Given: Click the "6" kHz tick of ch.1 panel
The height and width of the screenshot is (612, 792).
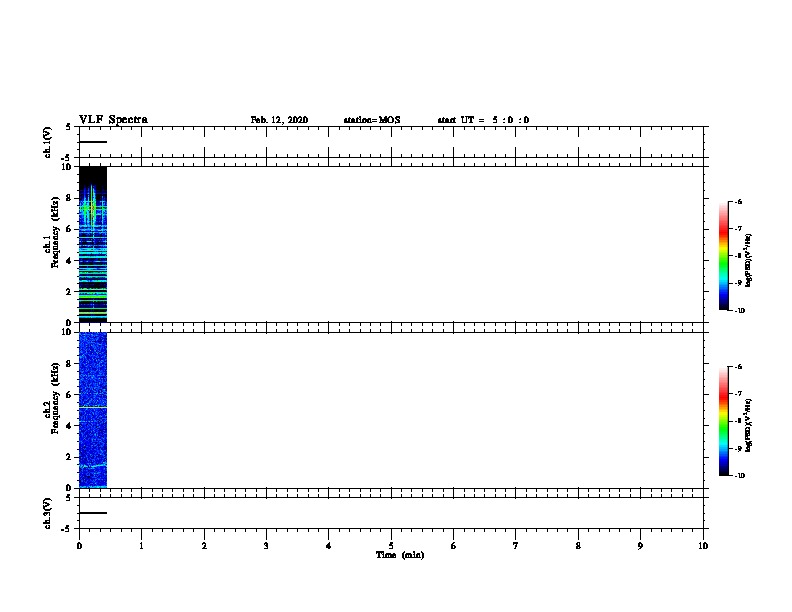Looking at the screenshot, I should 69,229.
